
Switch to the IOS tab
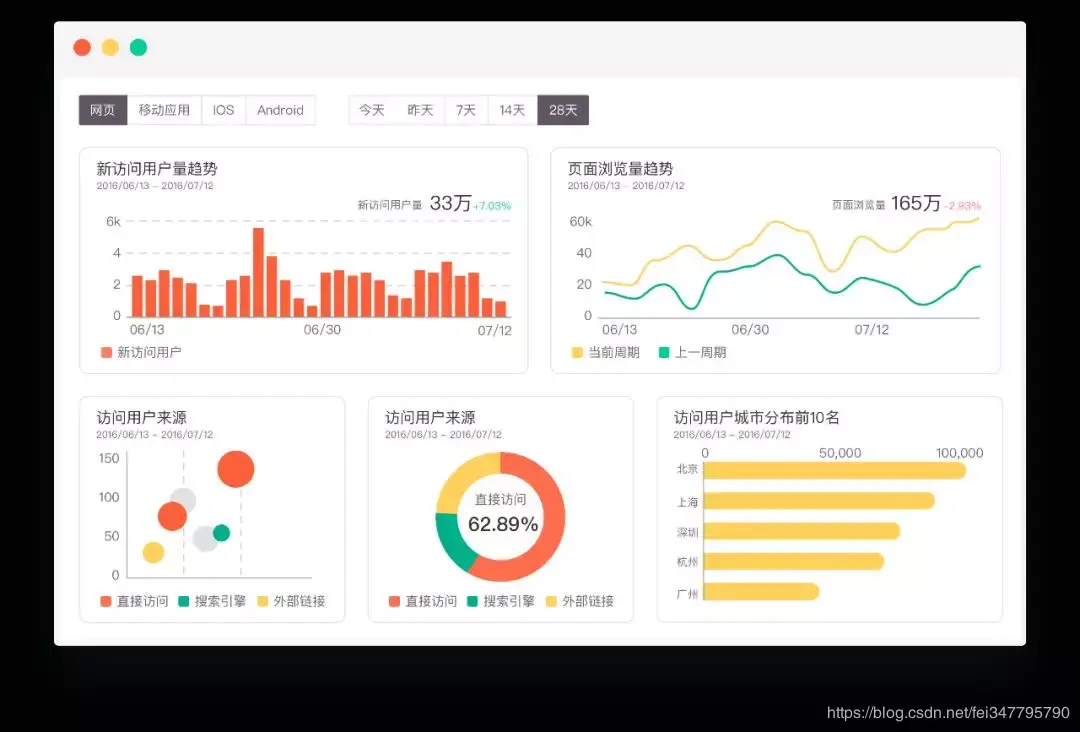(x=223, y=110)
